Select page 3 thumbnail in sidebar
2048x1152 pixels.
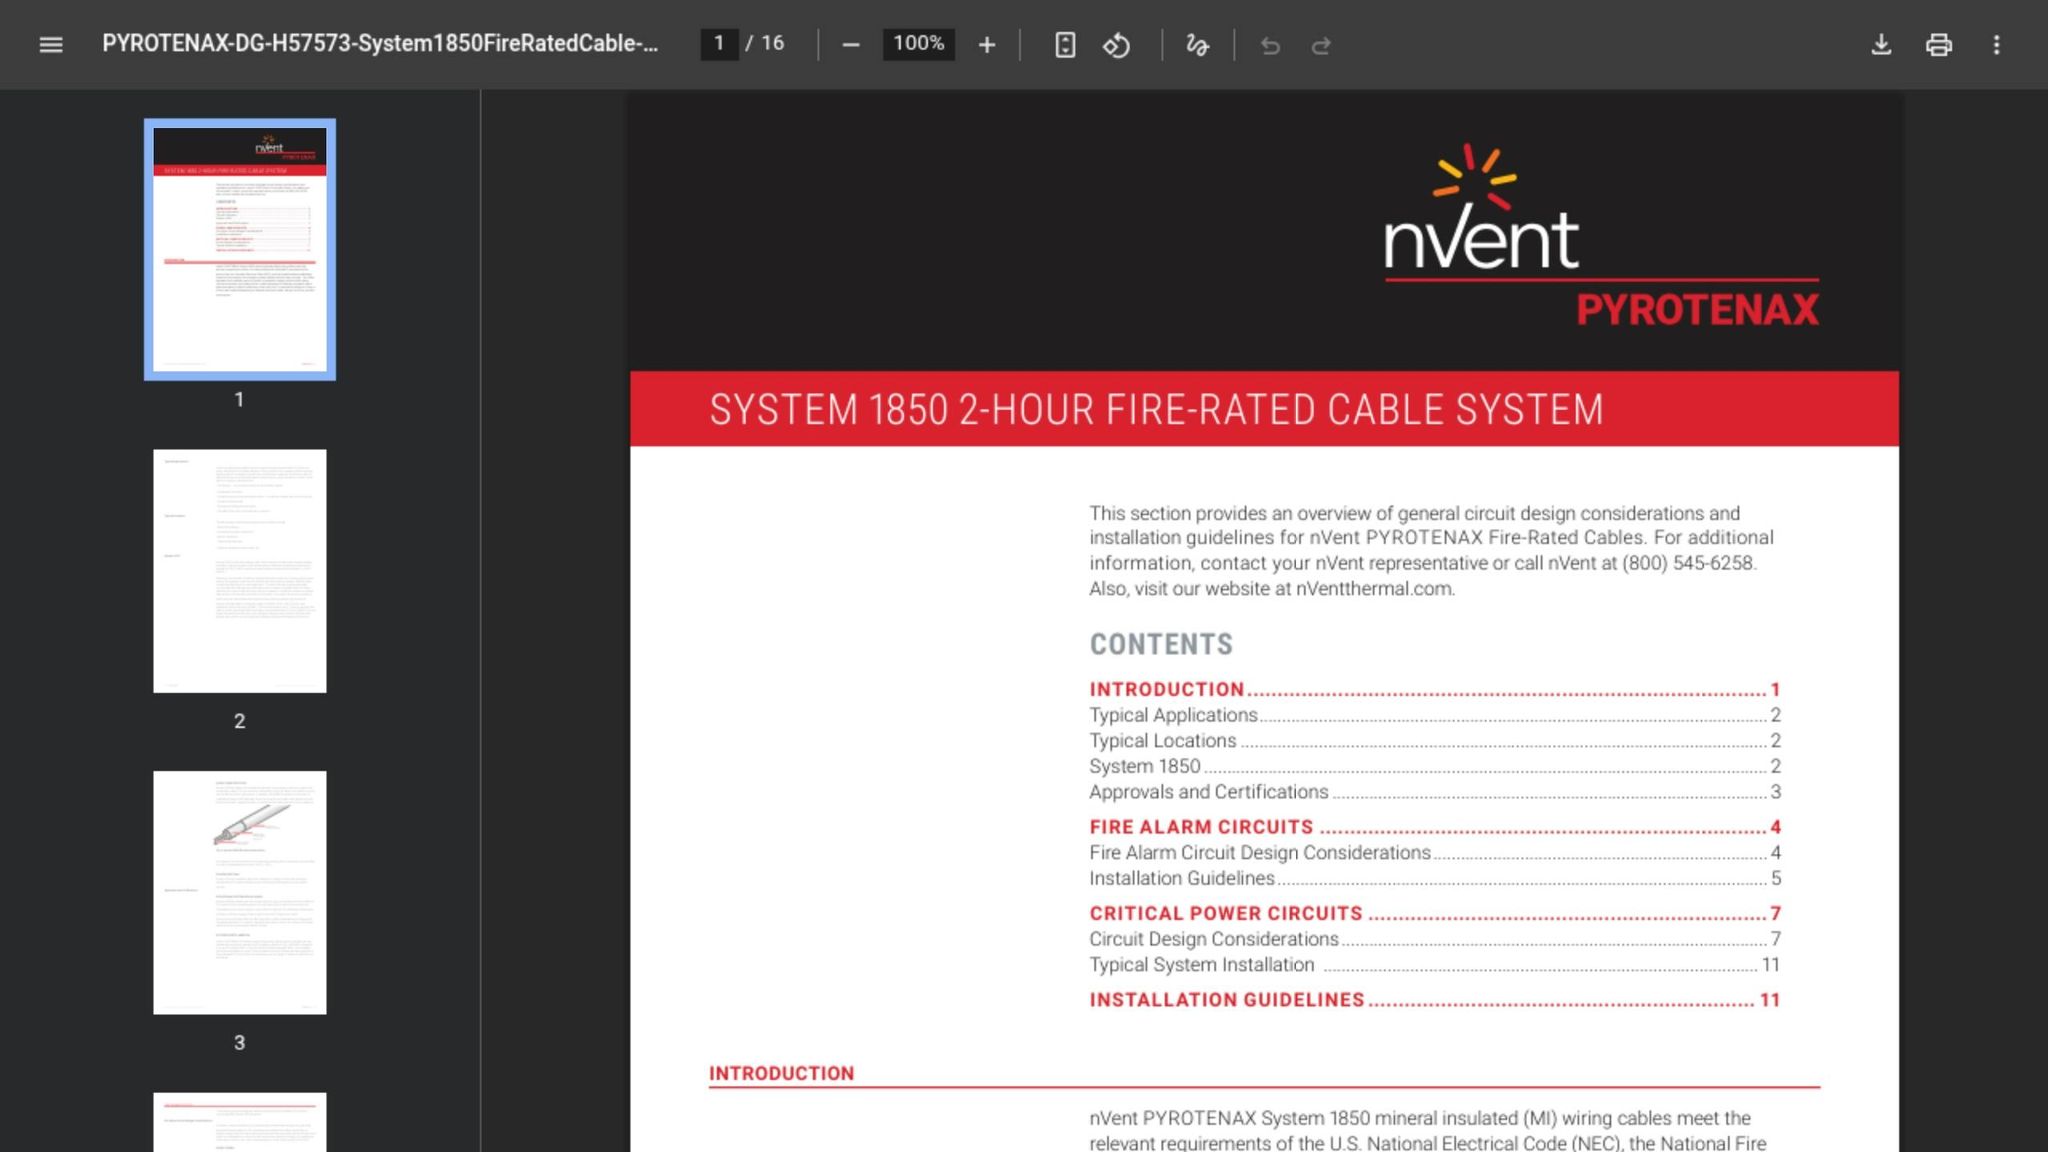pos(240,893)
